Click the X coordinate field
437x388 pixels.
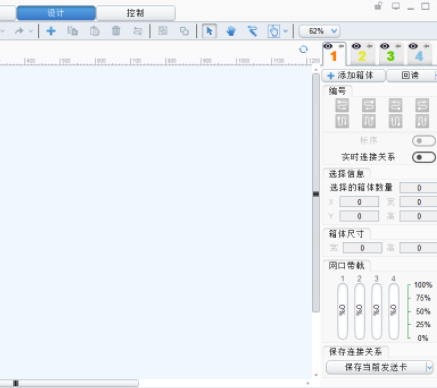(359, 202)
